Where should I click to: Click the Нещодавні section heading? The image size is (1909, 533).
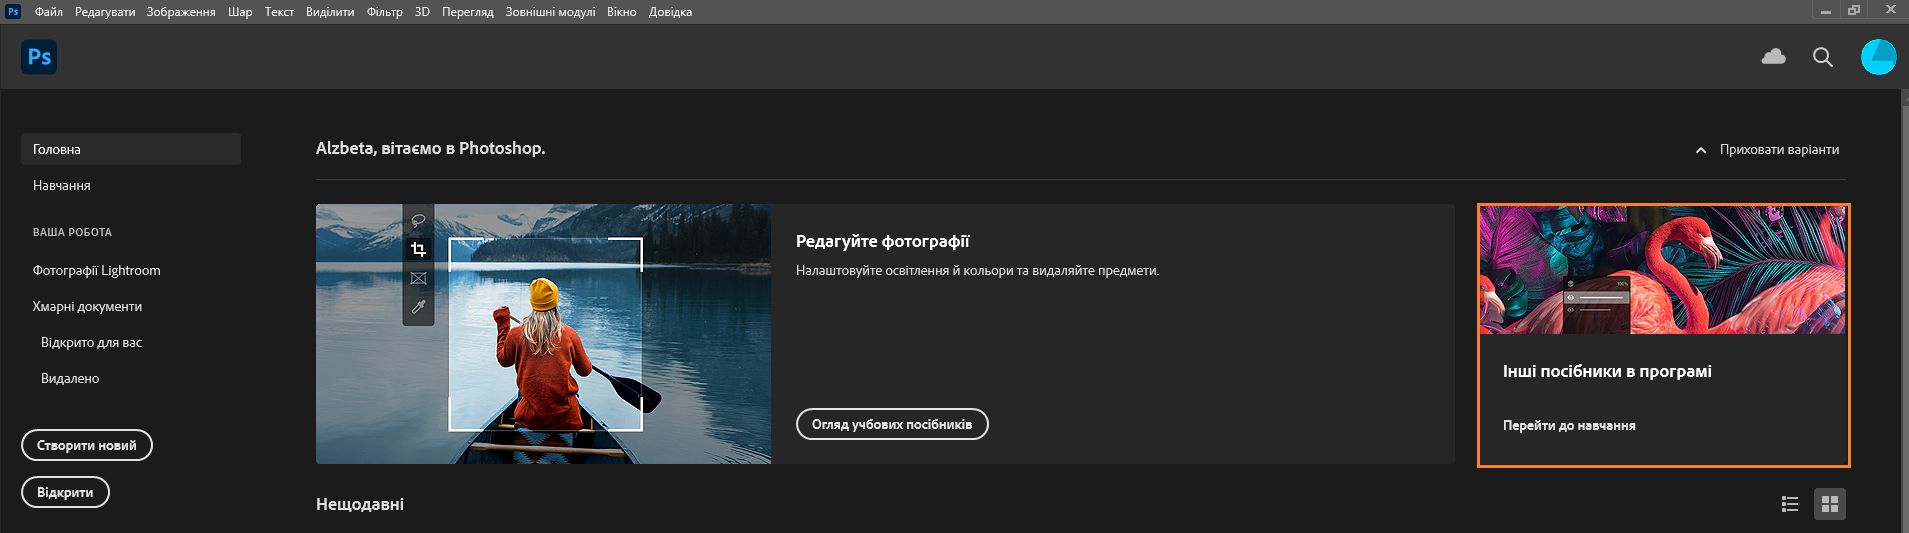tap(360, 504)
